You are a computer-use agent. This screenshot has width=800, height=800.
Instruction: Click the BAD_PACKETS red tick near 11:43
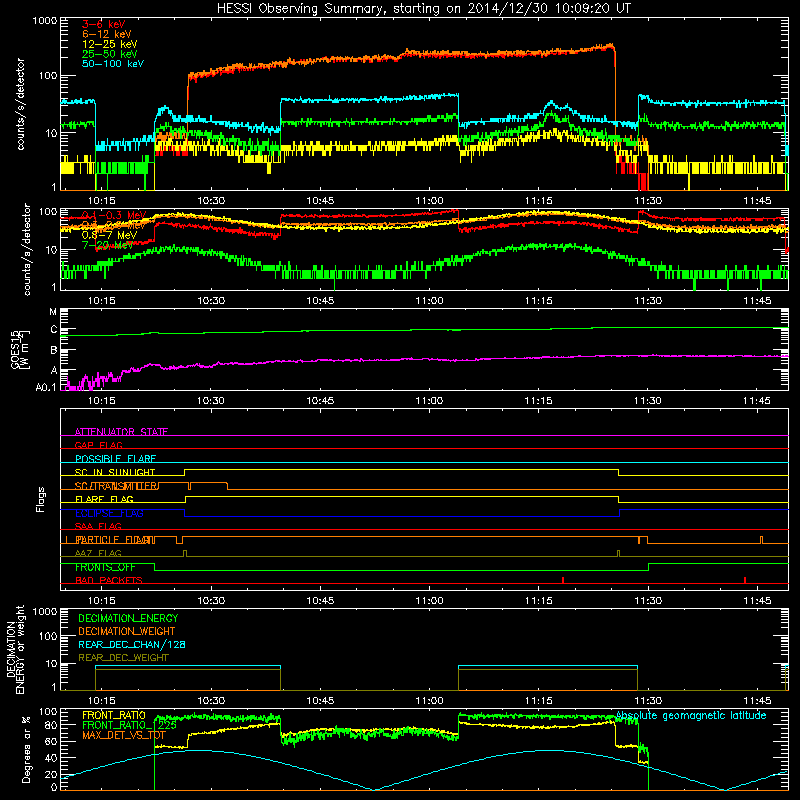pyautogui.click(x=745, y=580)
